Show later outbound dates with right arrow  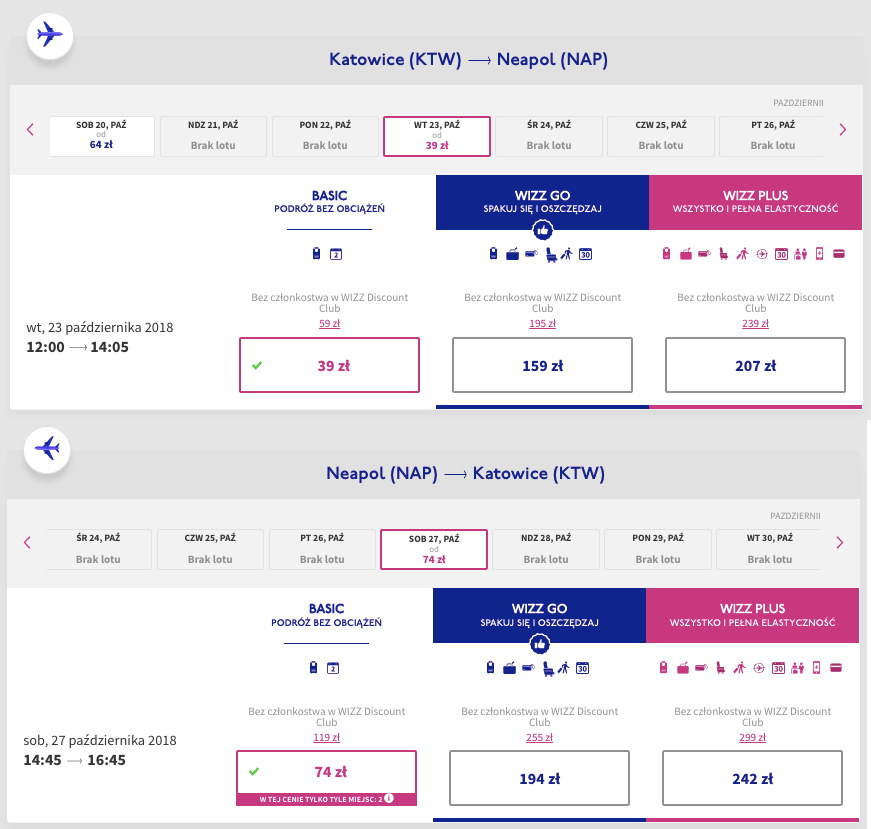(x=842, y=129)
